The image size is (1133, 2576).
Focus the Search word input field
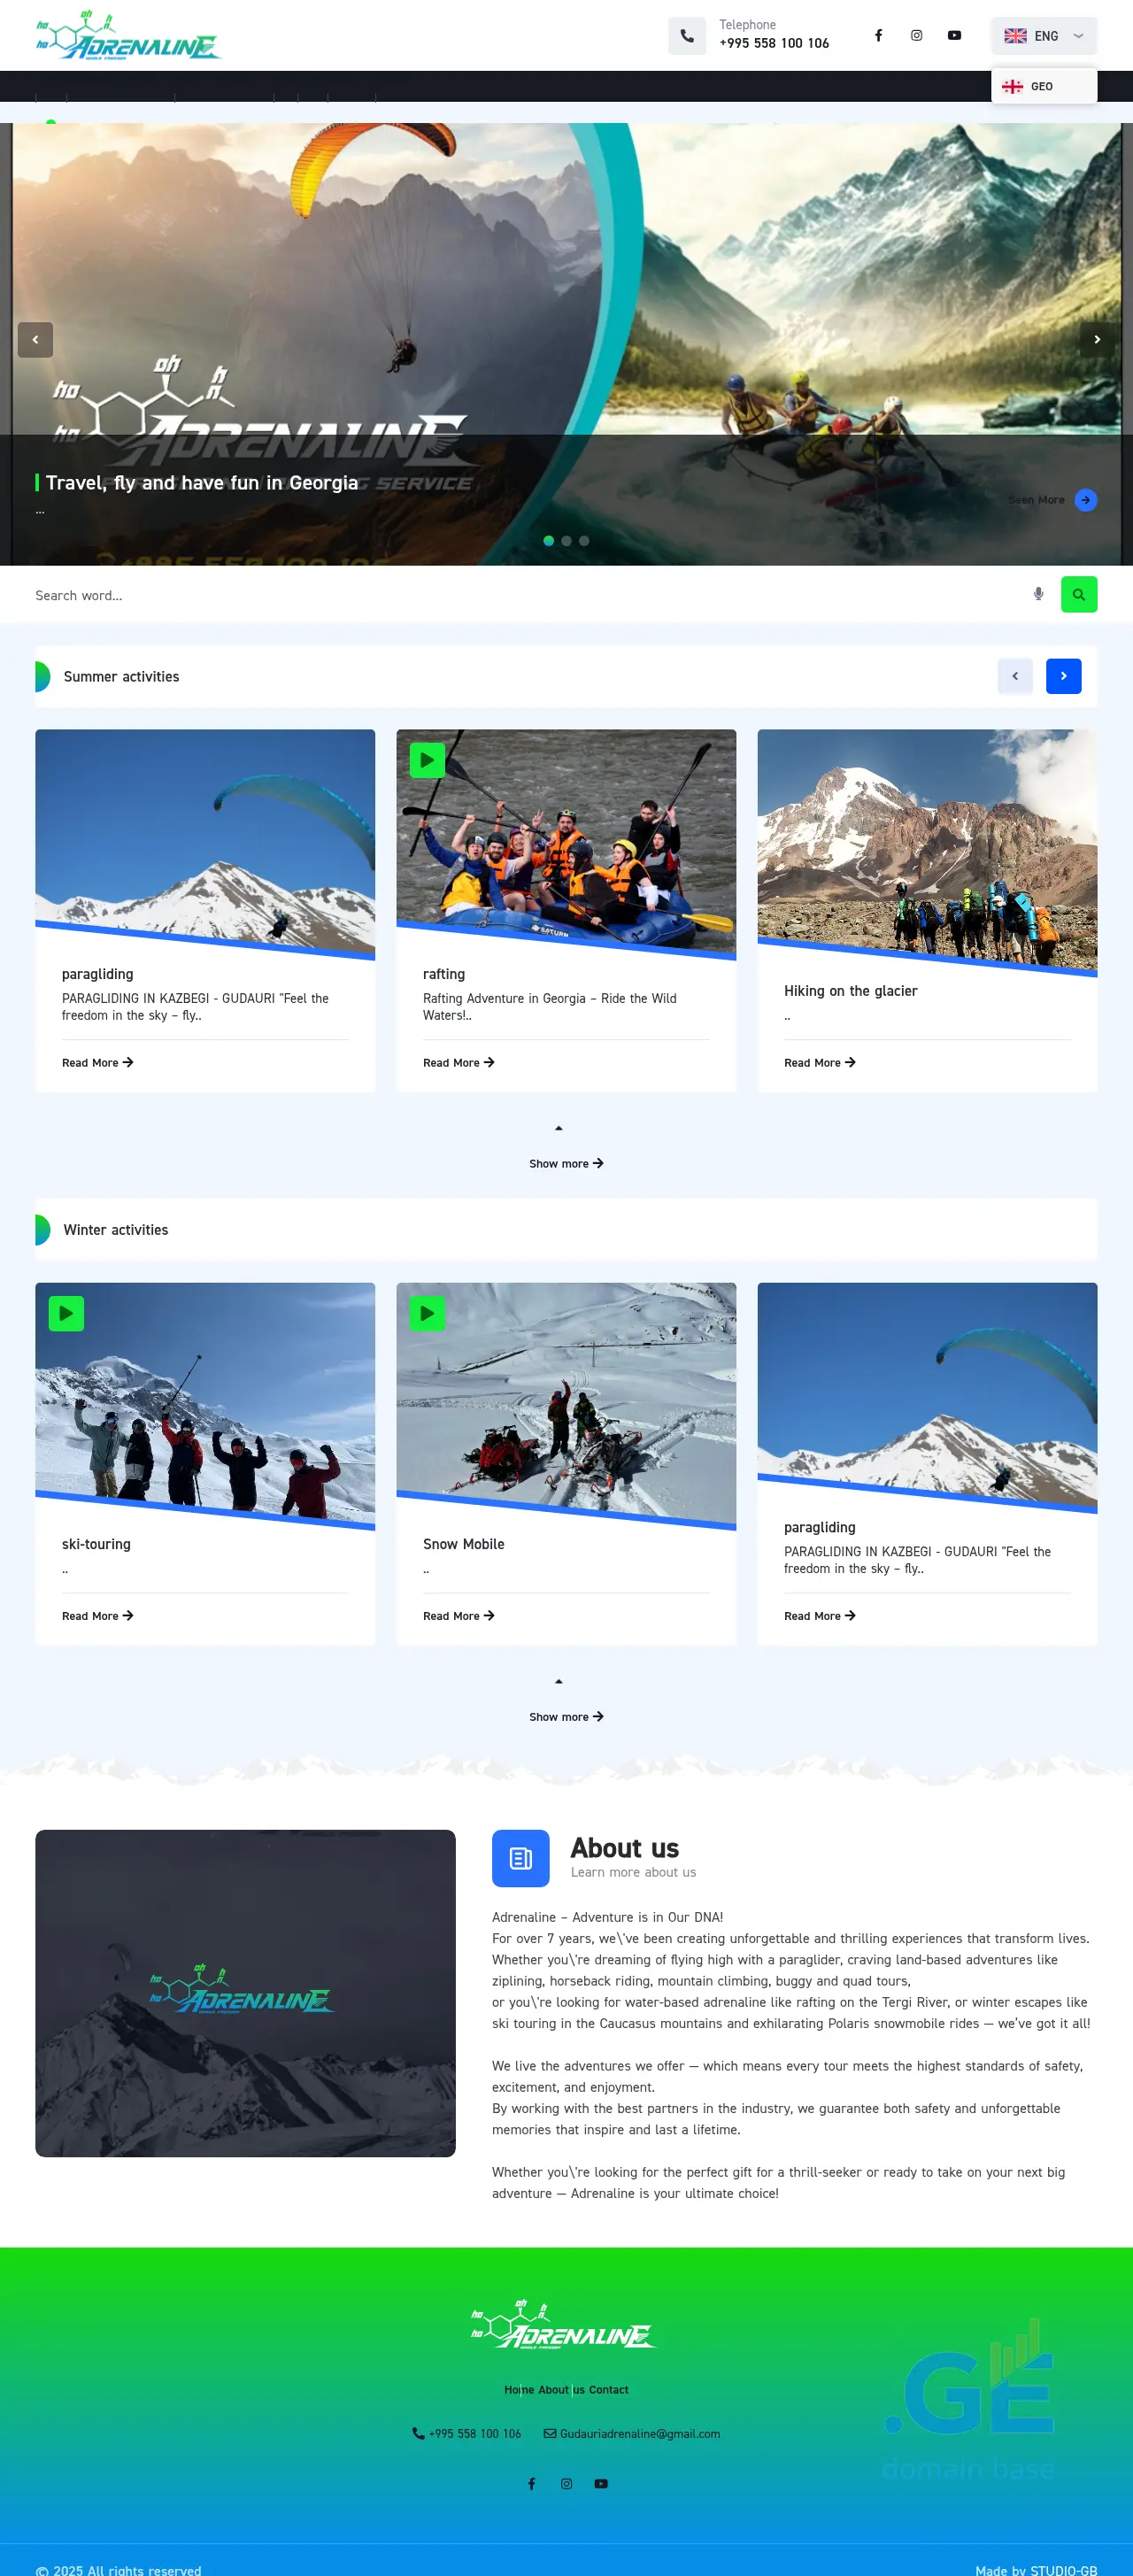coord(525,595)
